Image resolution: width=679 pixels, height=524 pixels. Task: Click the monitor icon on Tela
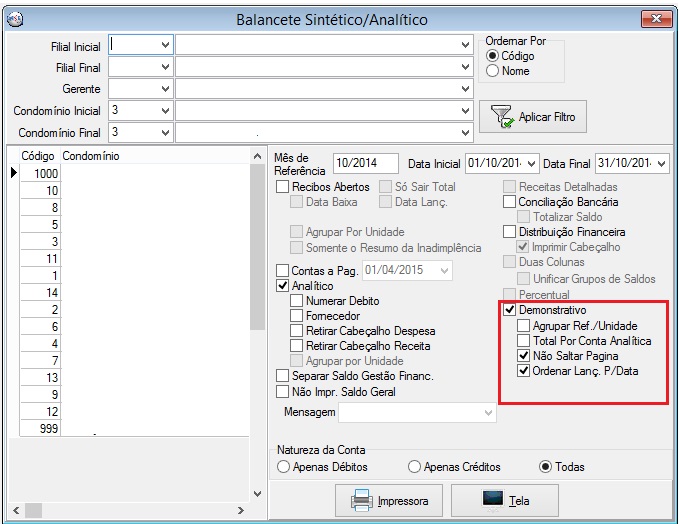pos(493,500)
